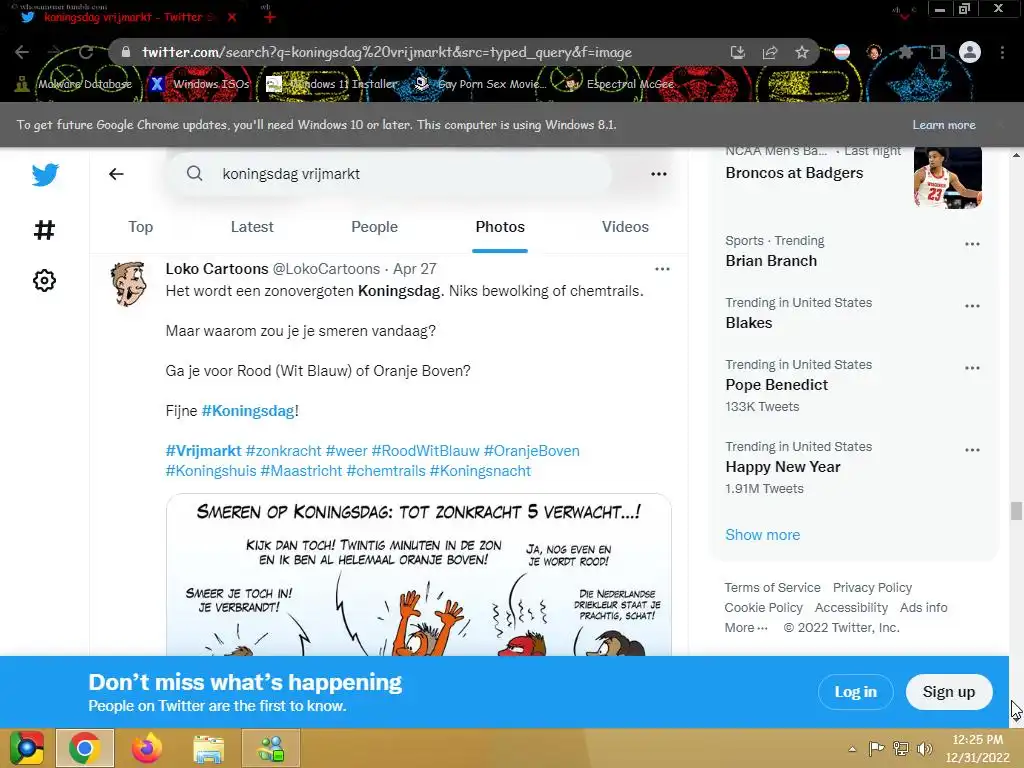Open more options for Brian Branch trend
Screen dimensions: 1024x768
[972, 244]
